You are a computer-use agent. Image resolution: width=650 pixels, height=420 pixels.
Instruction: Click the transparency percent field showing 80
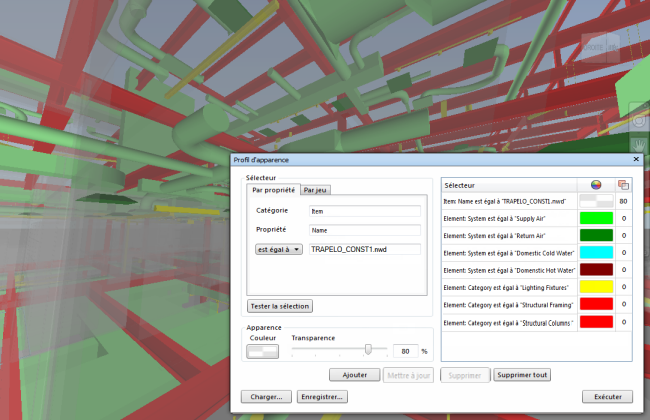pos(405,351)
